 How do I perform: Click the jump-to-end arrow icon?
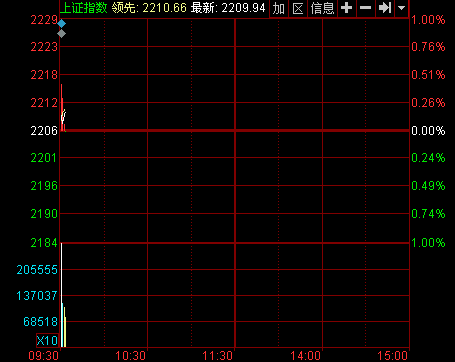click(x=385, y=8)
